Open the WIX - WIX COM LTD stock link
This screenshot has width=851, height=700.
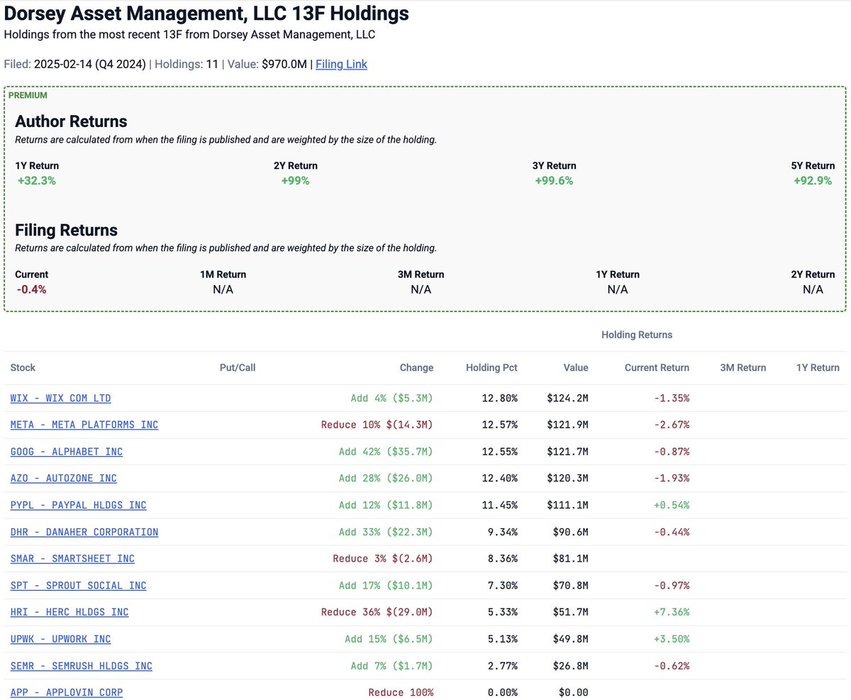(60, 398)
